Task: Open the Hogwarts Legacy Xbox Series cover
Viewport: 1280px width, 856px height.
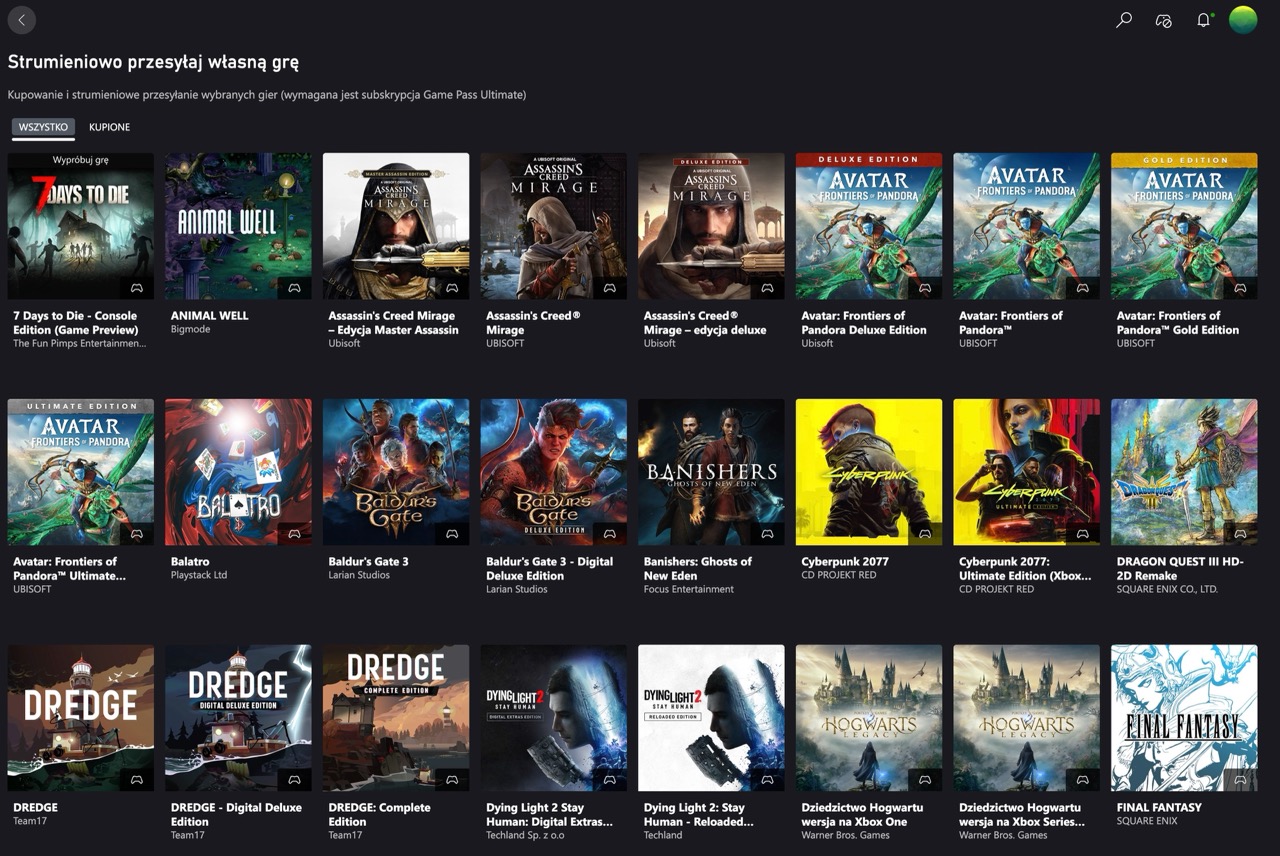Action: tap(1027, 718)
